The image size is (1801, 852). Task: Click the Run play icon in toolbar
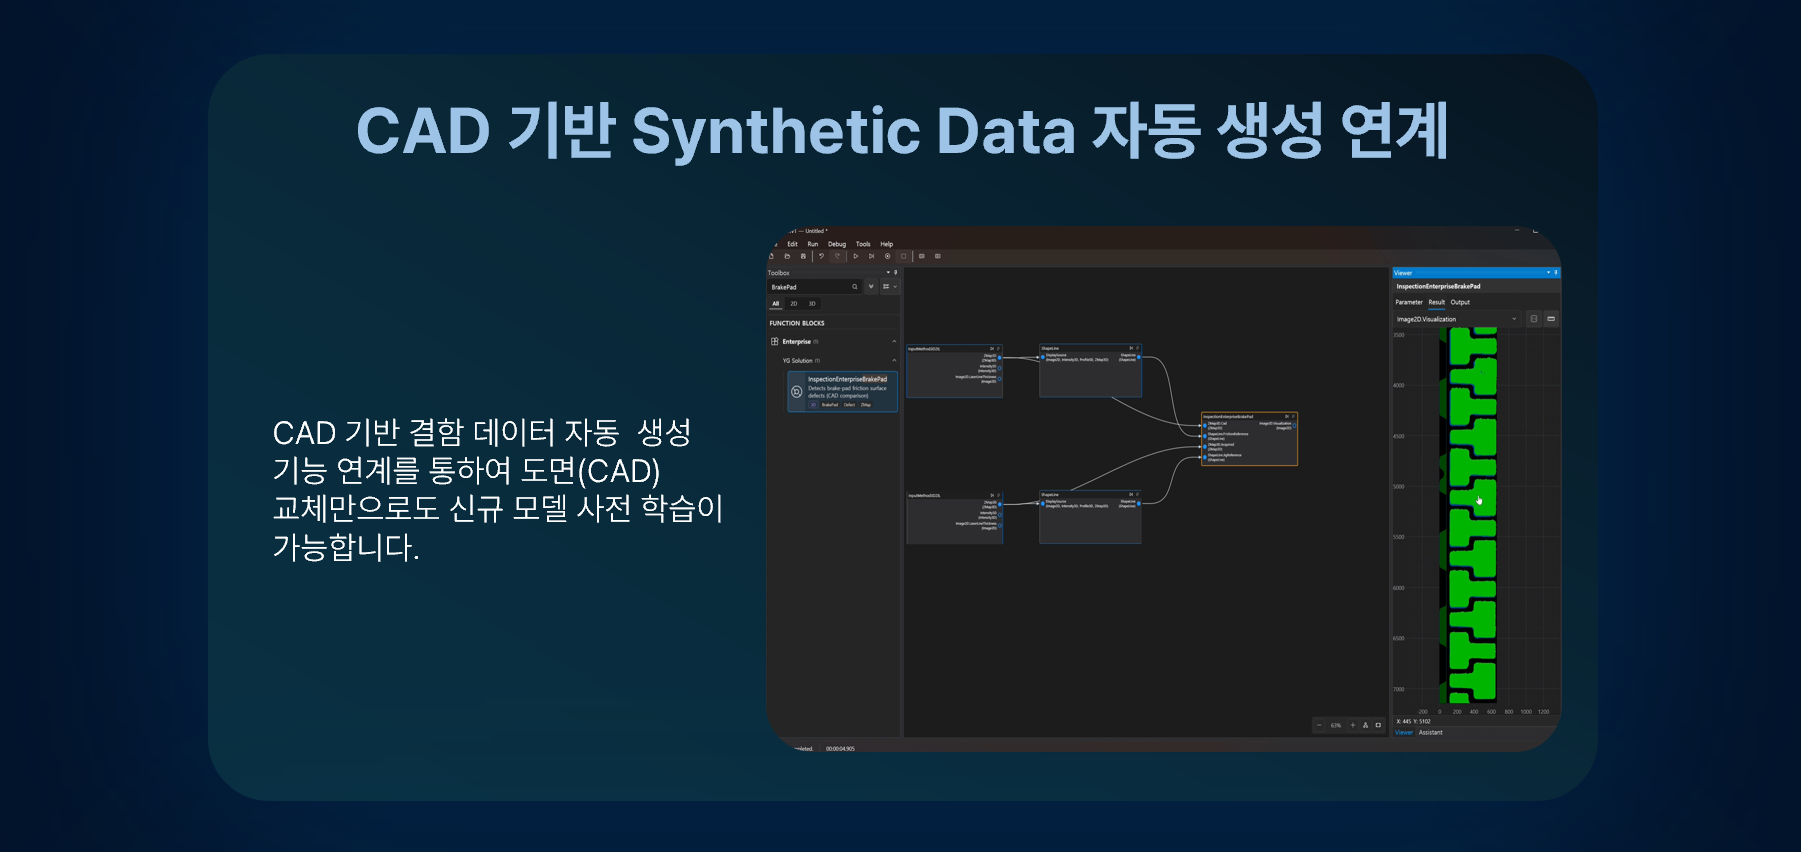click(856, 256)
